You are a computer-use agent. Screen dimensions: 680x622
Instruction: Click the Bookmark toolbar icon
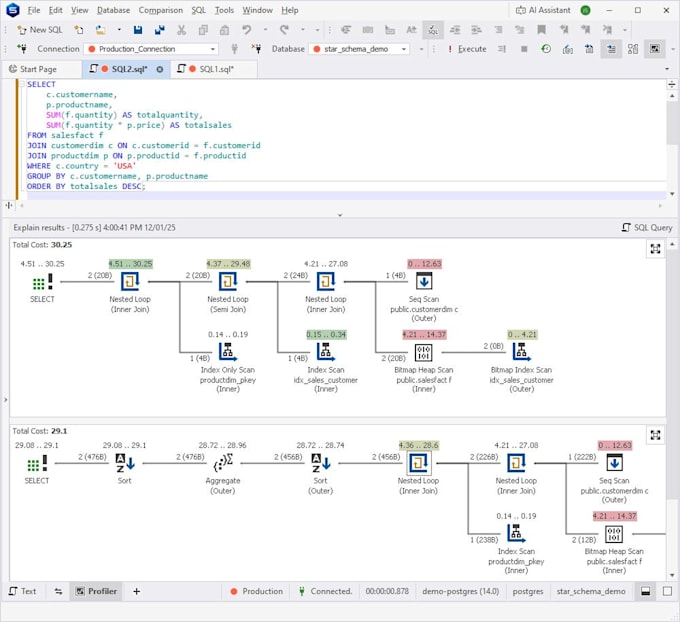click(x=541, y=30)
